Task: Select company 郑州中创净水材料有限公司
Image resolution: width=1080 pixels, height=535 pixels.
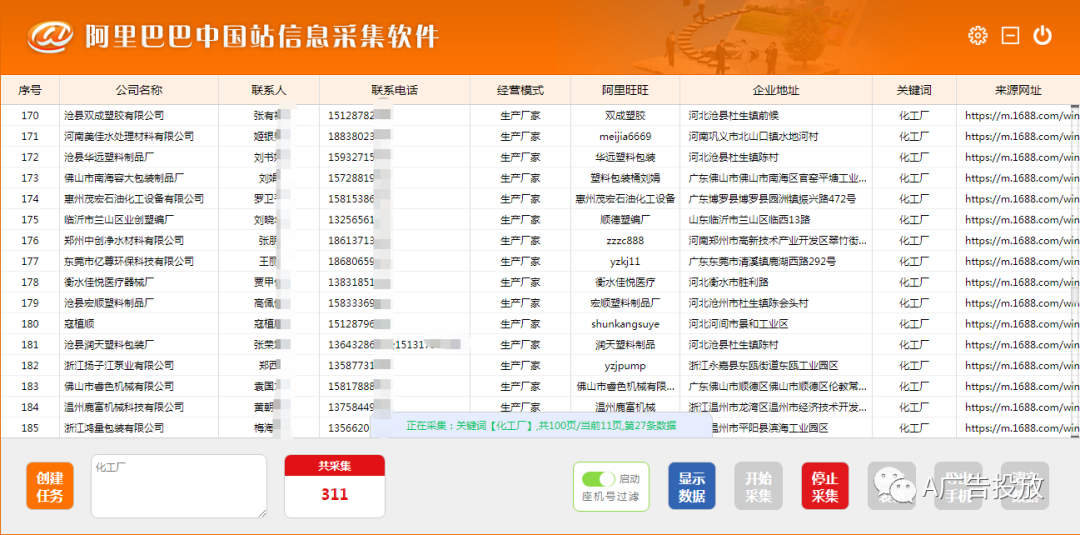Action: click(124, 240)
